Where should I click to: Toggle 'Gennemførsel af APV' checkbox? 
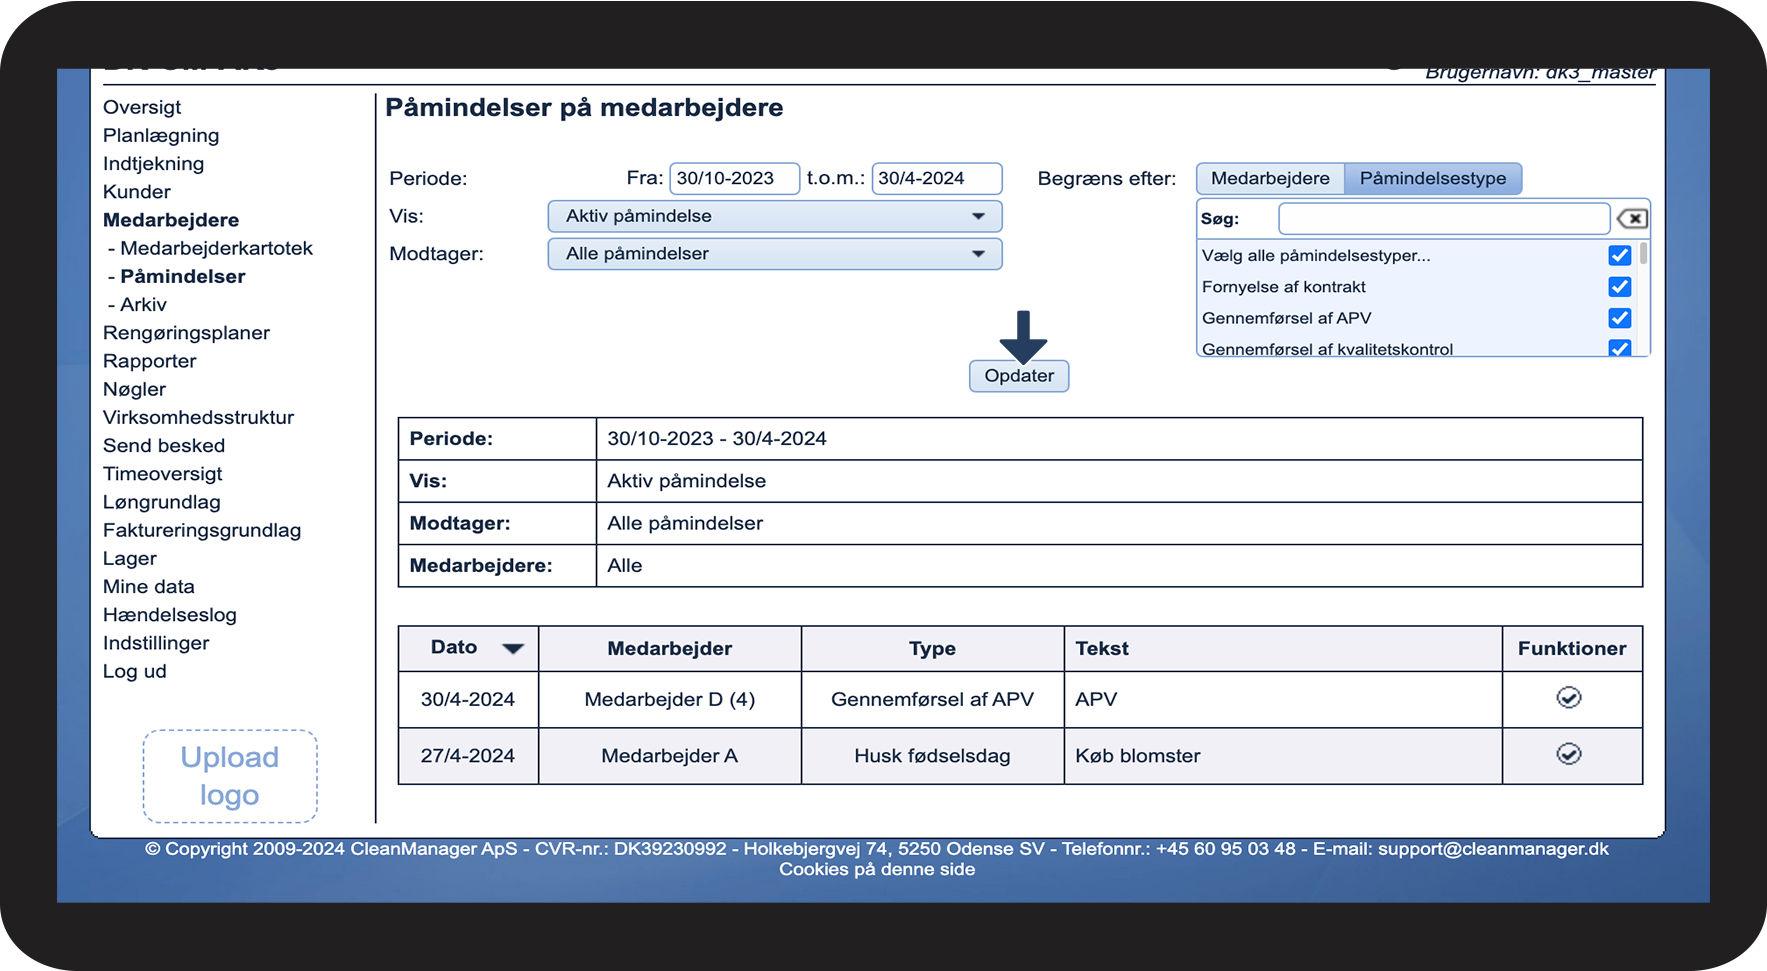click(x=1619, y=318)
